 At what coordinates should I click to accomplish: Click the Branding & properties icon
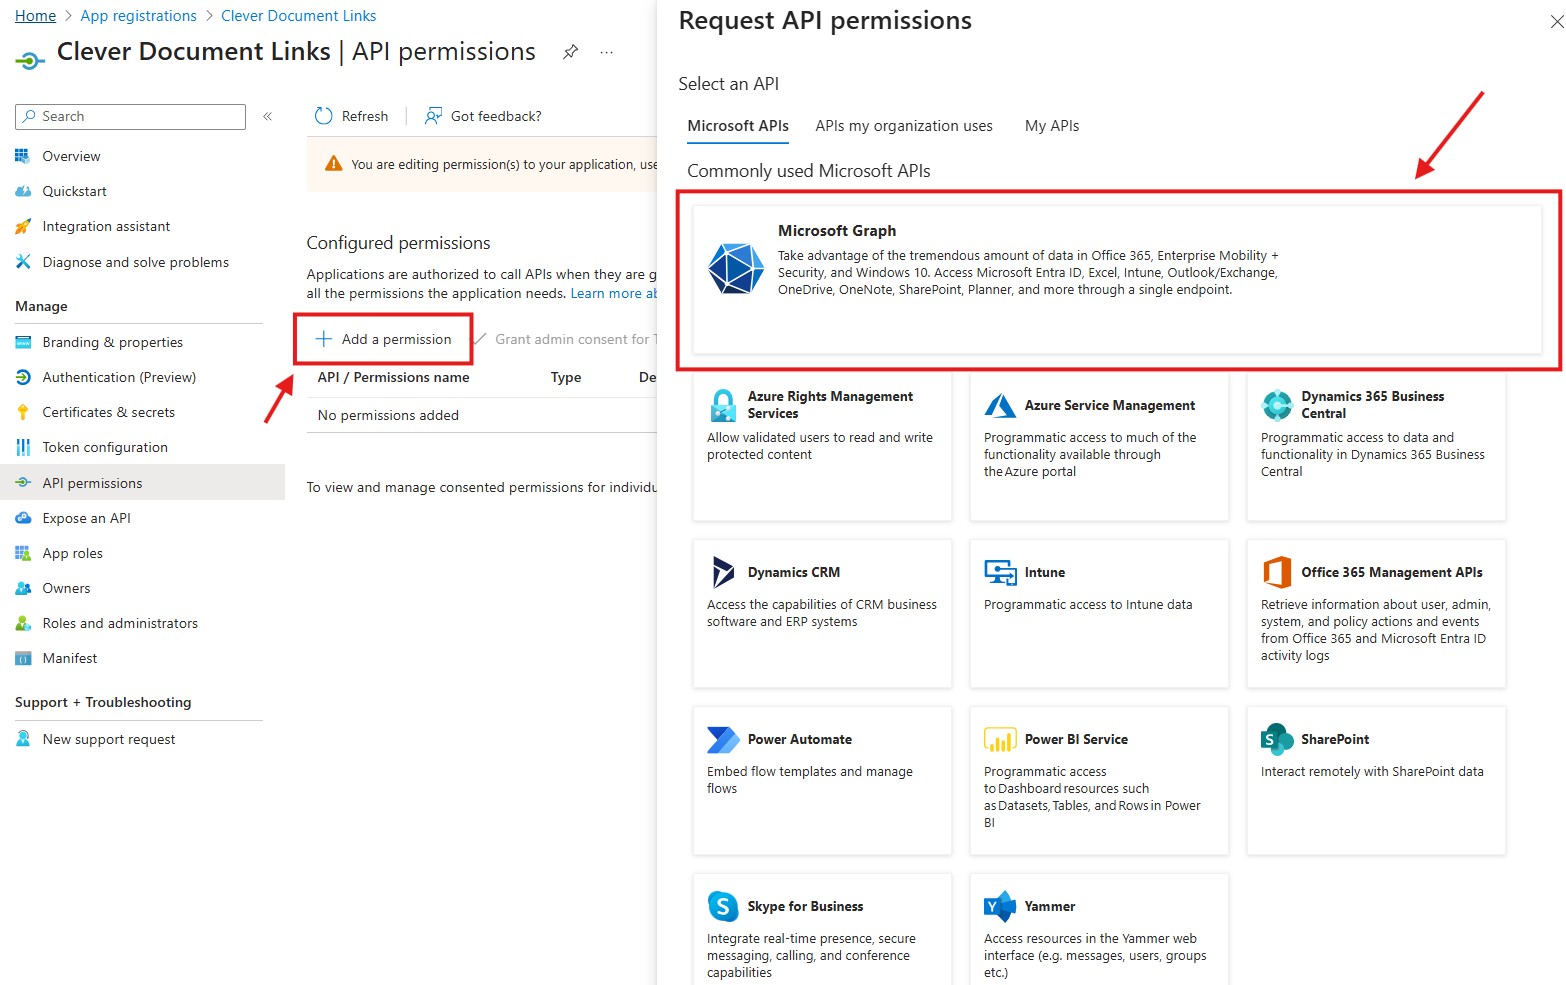coord(23,342)
